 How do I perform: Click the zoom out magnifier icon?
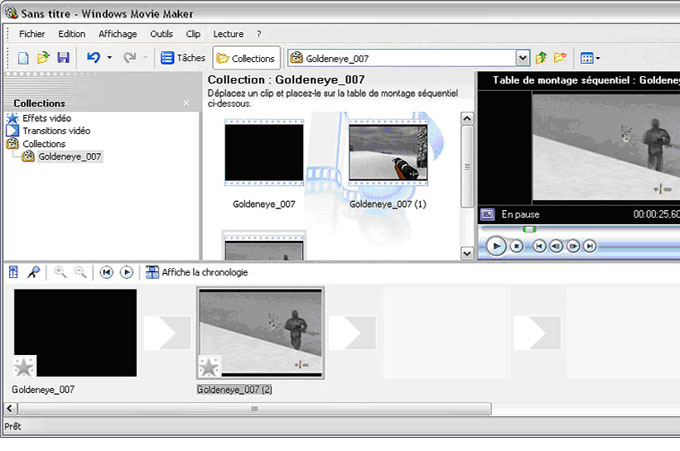(x=80, y=272)
